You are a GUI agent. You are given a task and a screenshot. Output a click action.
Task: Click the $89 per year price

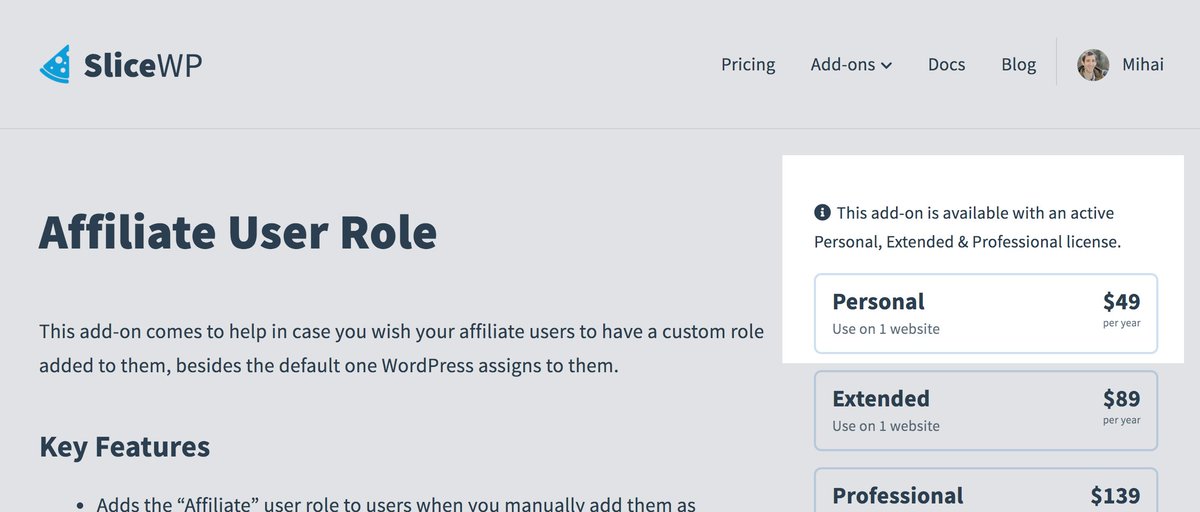point(1121,406)
